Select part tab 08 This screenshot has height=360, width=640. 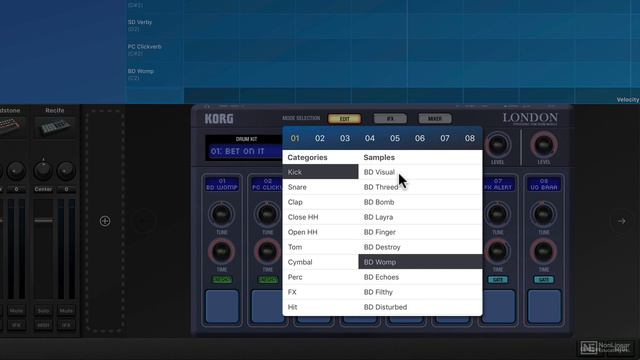click(x=470, y=138)
